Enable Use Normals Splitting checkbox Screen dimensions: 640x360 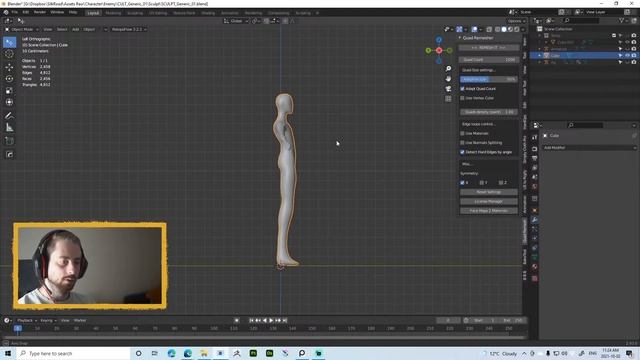(x=462, y=142)
